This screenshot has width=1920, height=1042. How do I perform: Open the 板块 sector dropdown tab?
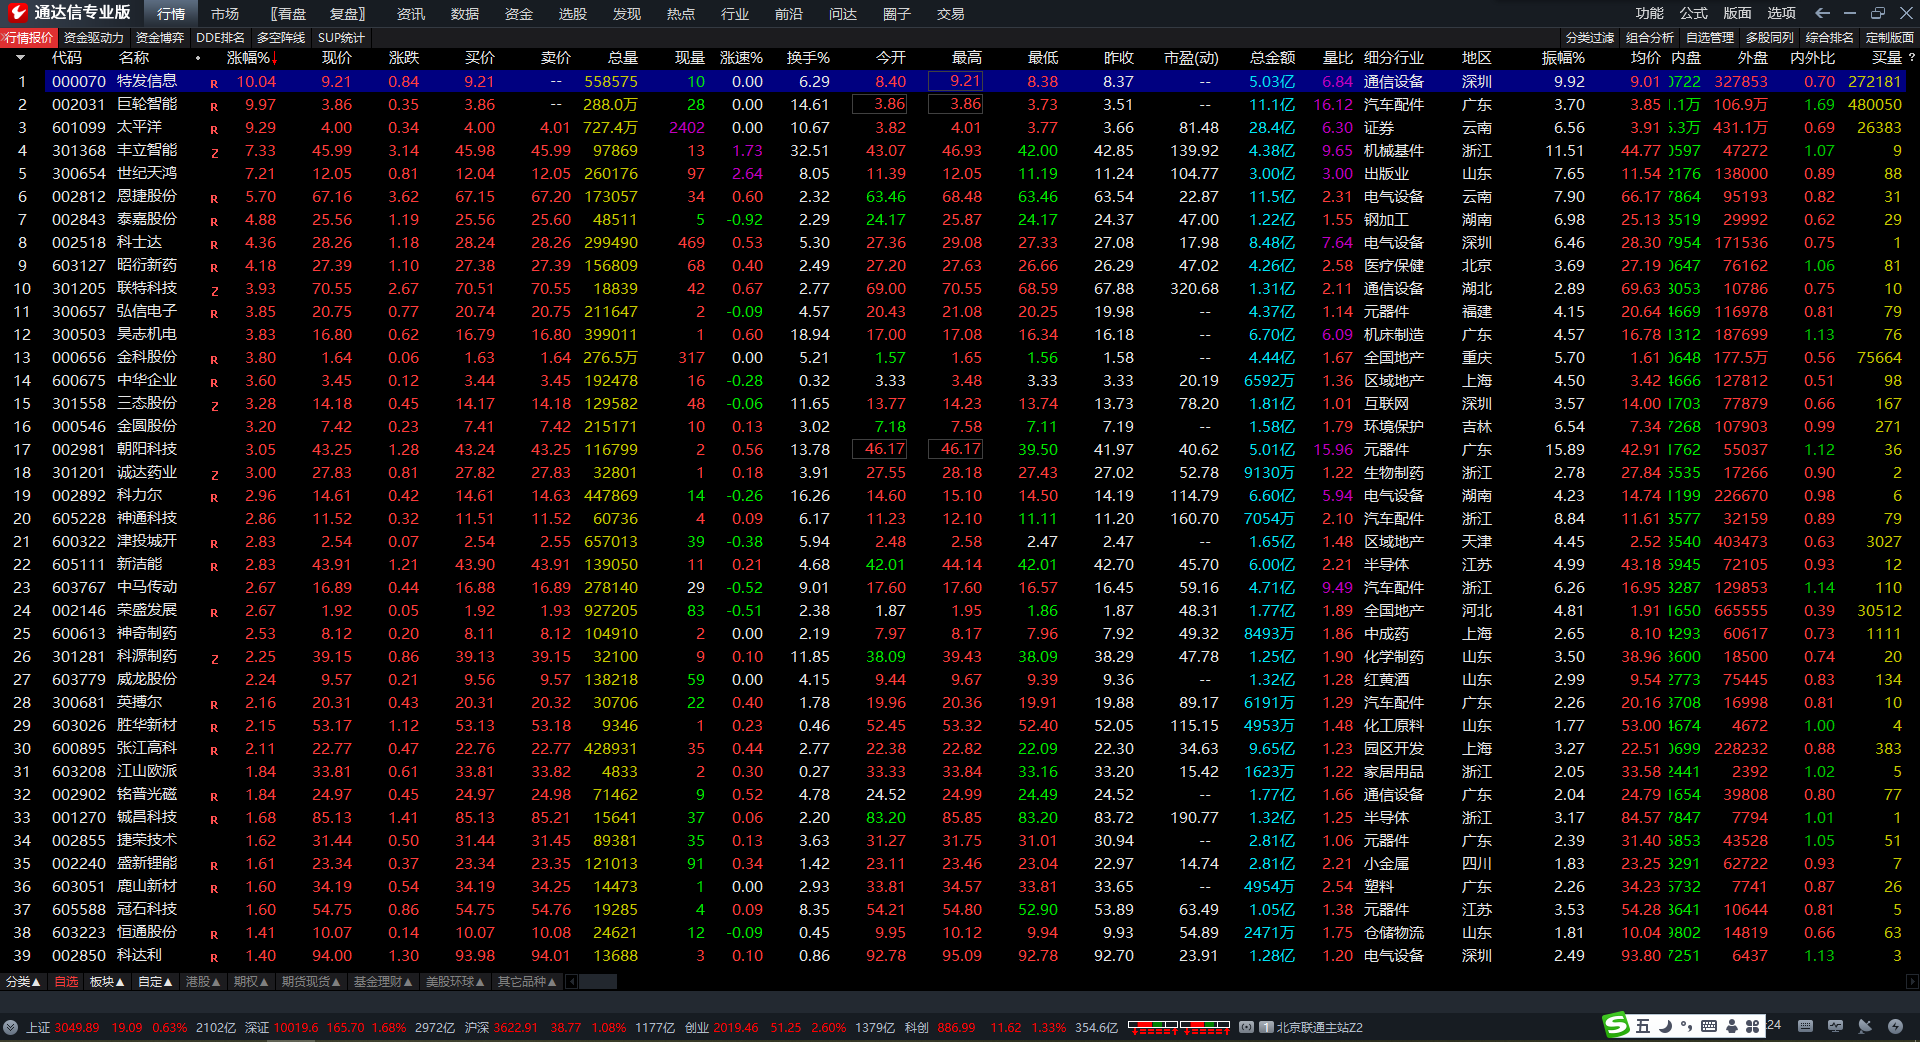click(x=107, y=982)
